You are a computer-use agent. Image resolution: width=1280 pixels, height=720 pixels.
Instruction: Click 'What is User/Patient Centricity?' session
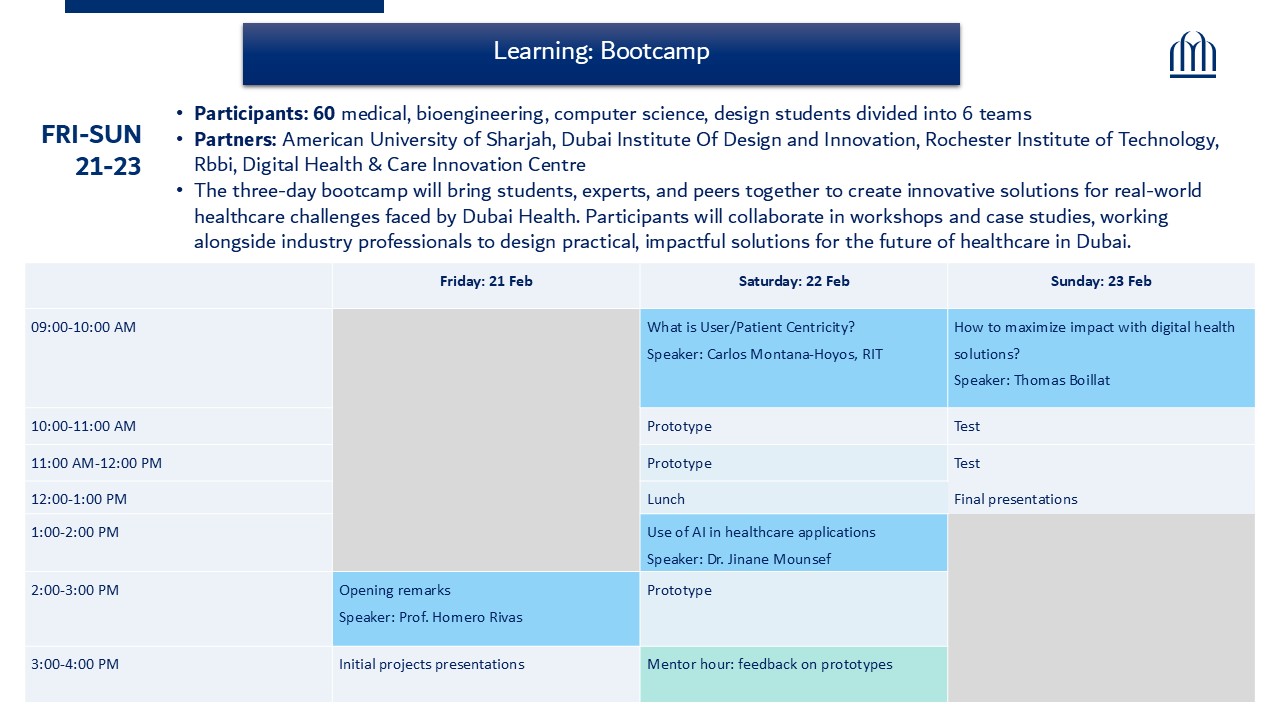[751, 327]
